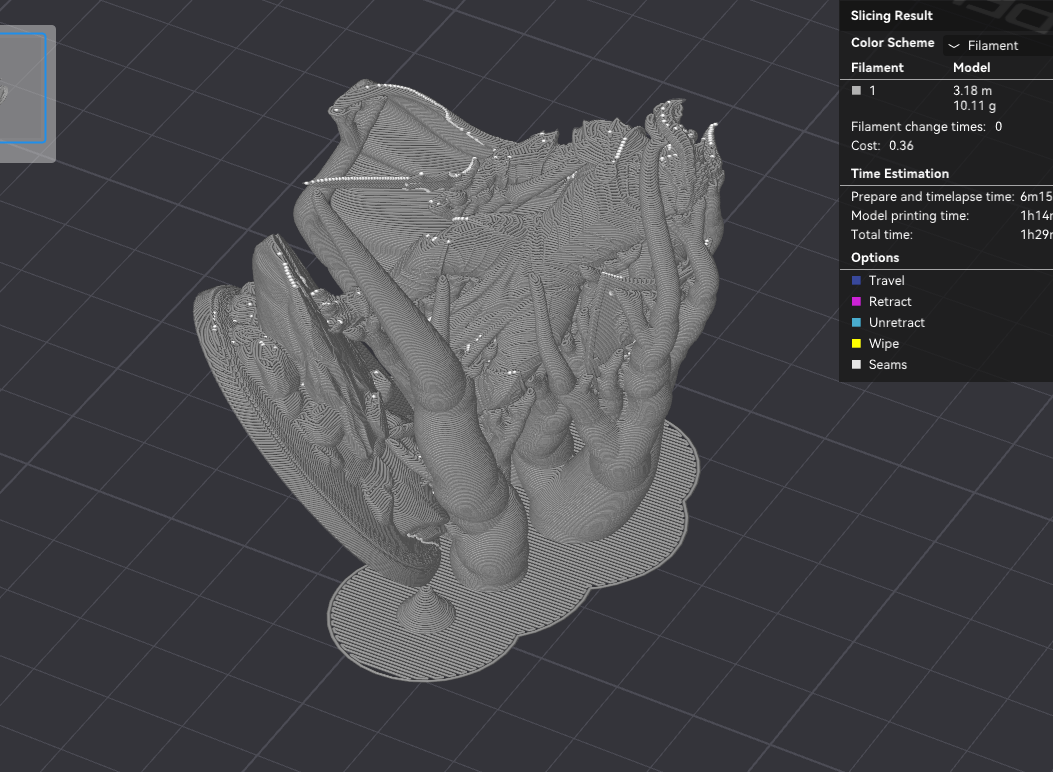Click the 10.11 g filament weight
This screenshot has height=772, width=1053.
[x=974, y=105]
